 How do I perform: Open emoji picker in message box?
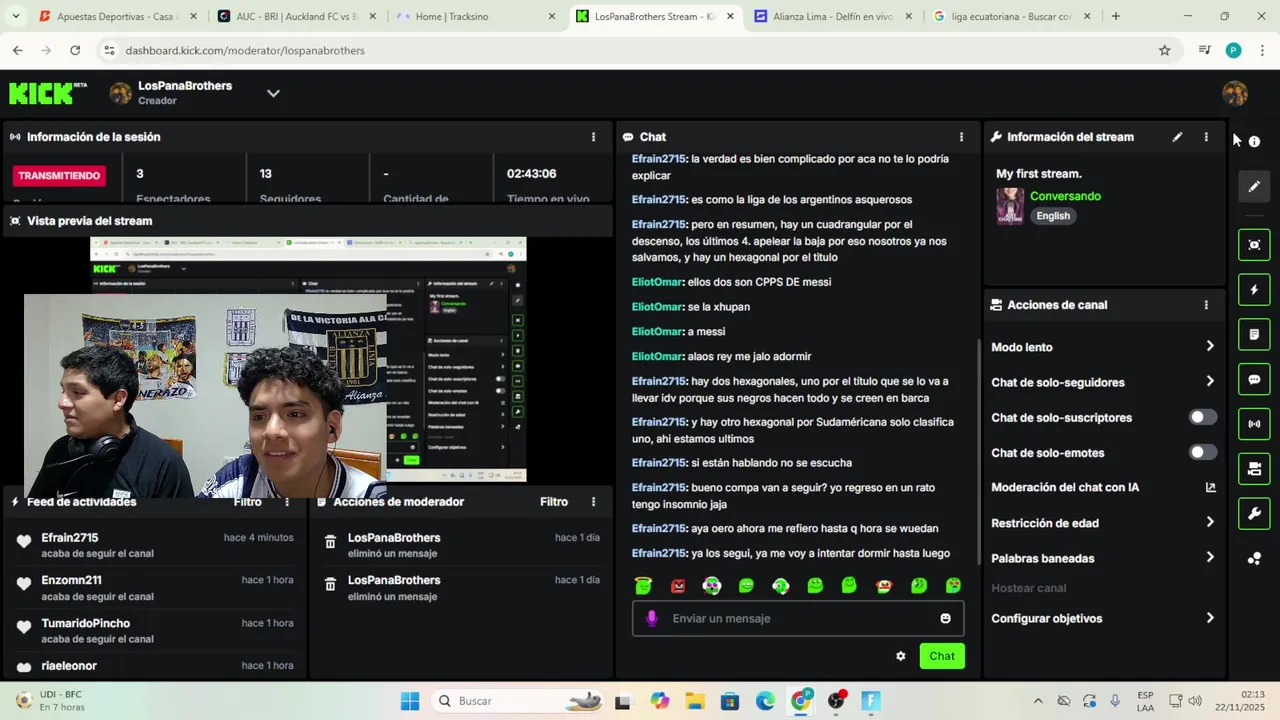945,618
